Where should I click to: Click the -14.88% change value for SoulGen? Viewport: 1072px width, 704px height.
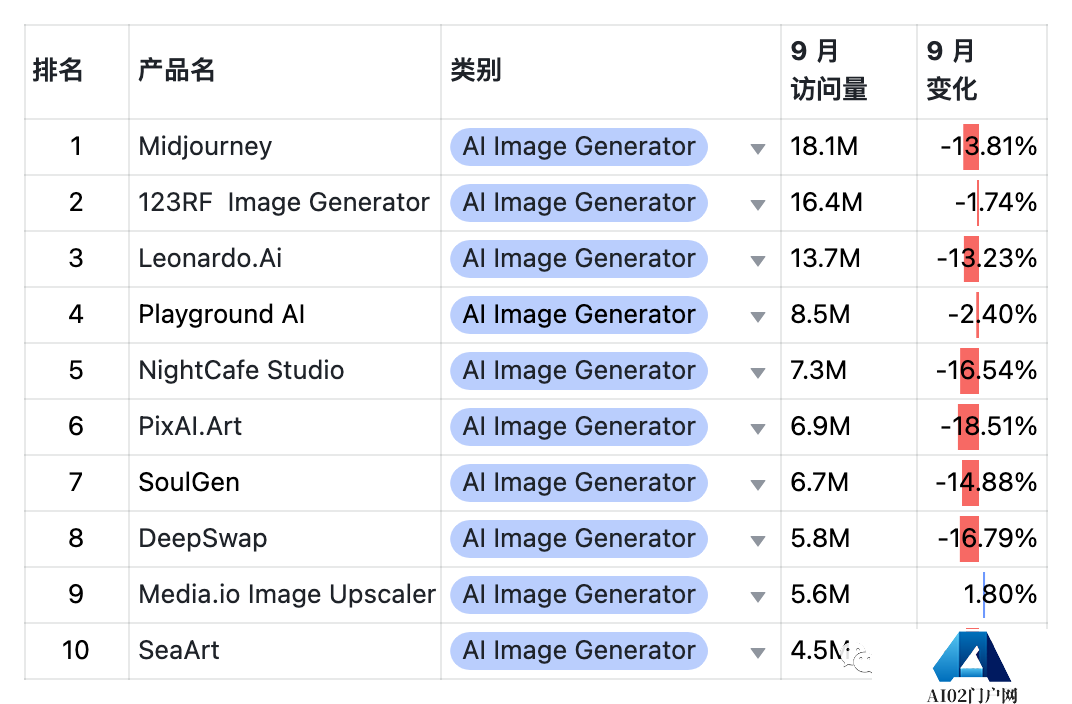[x=987, y=483]
